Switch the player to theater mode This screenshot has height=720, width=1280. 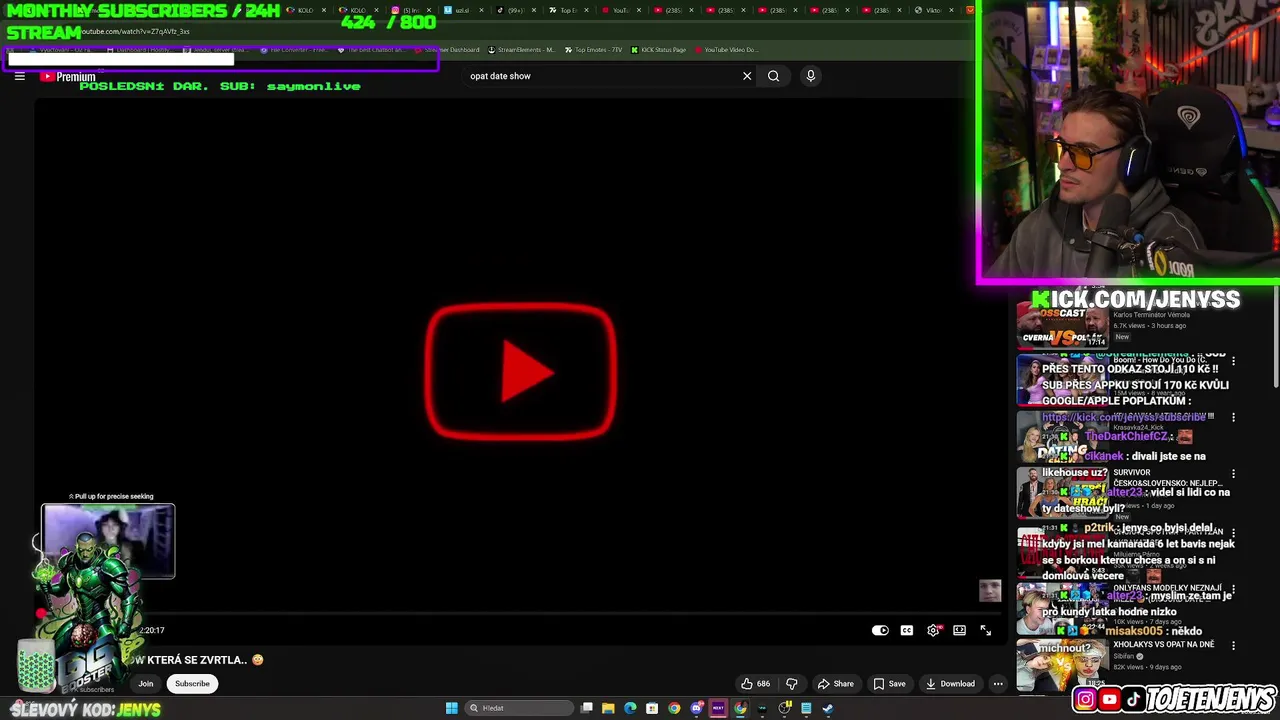(959, 630)
